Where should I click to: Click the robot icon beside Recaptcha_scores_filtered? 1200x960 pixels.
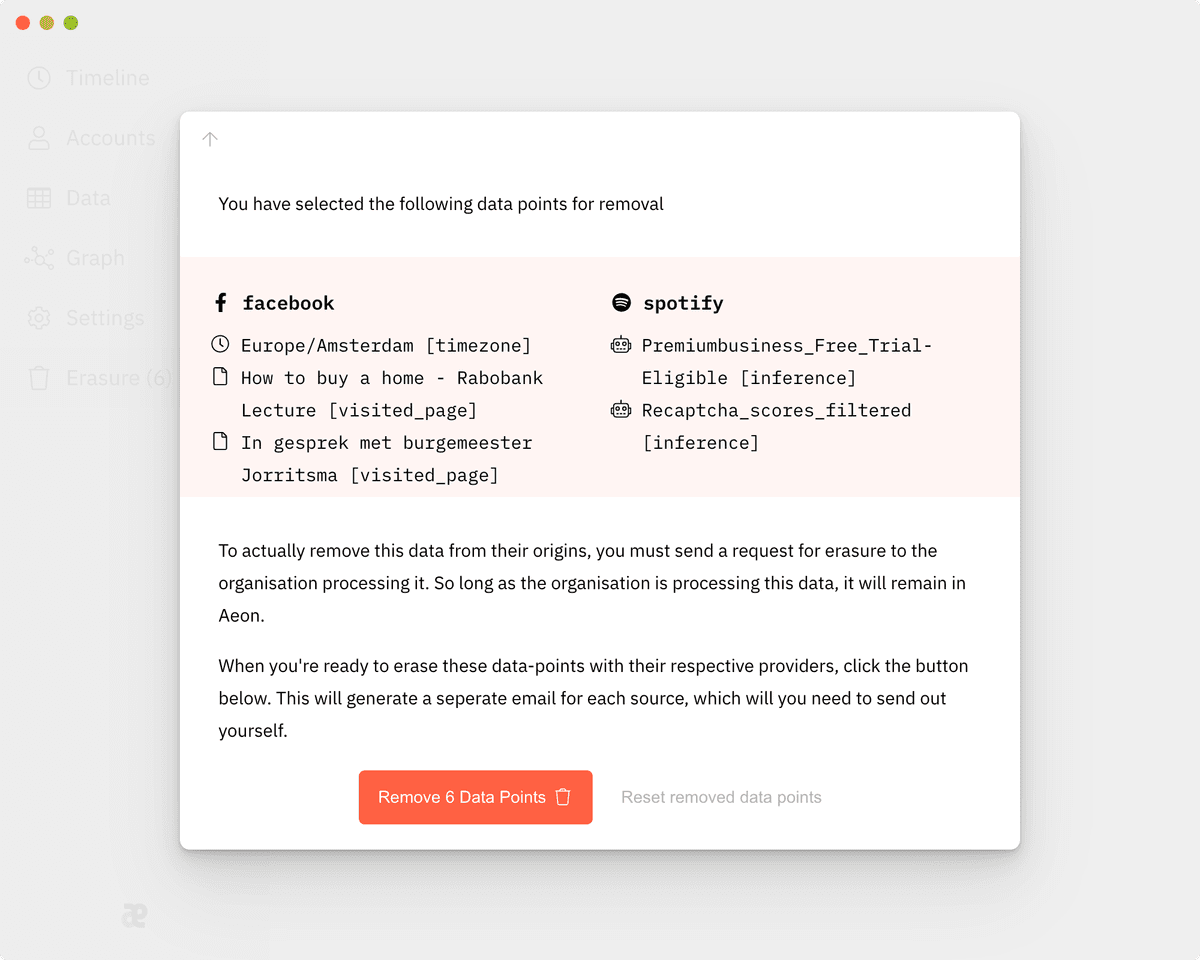coord(621,410)
